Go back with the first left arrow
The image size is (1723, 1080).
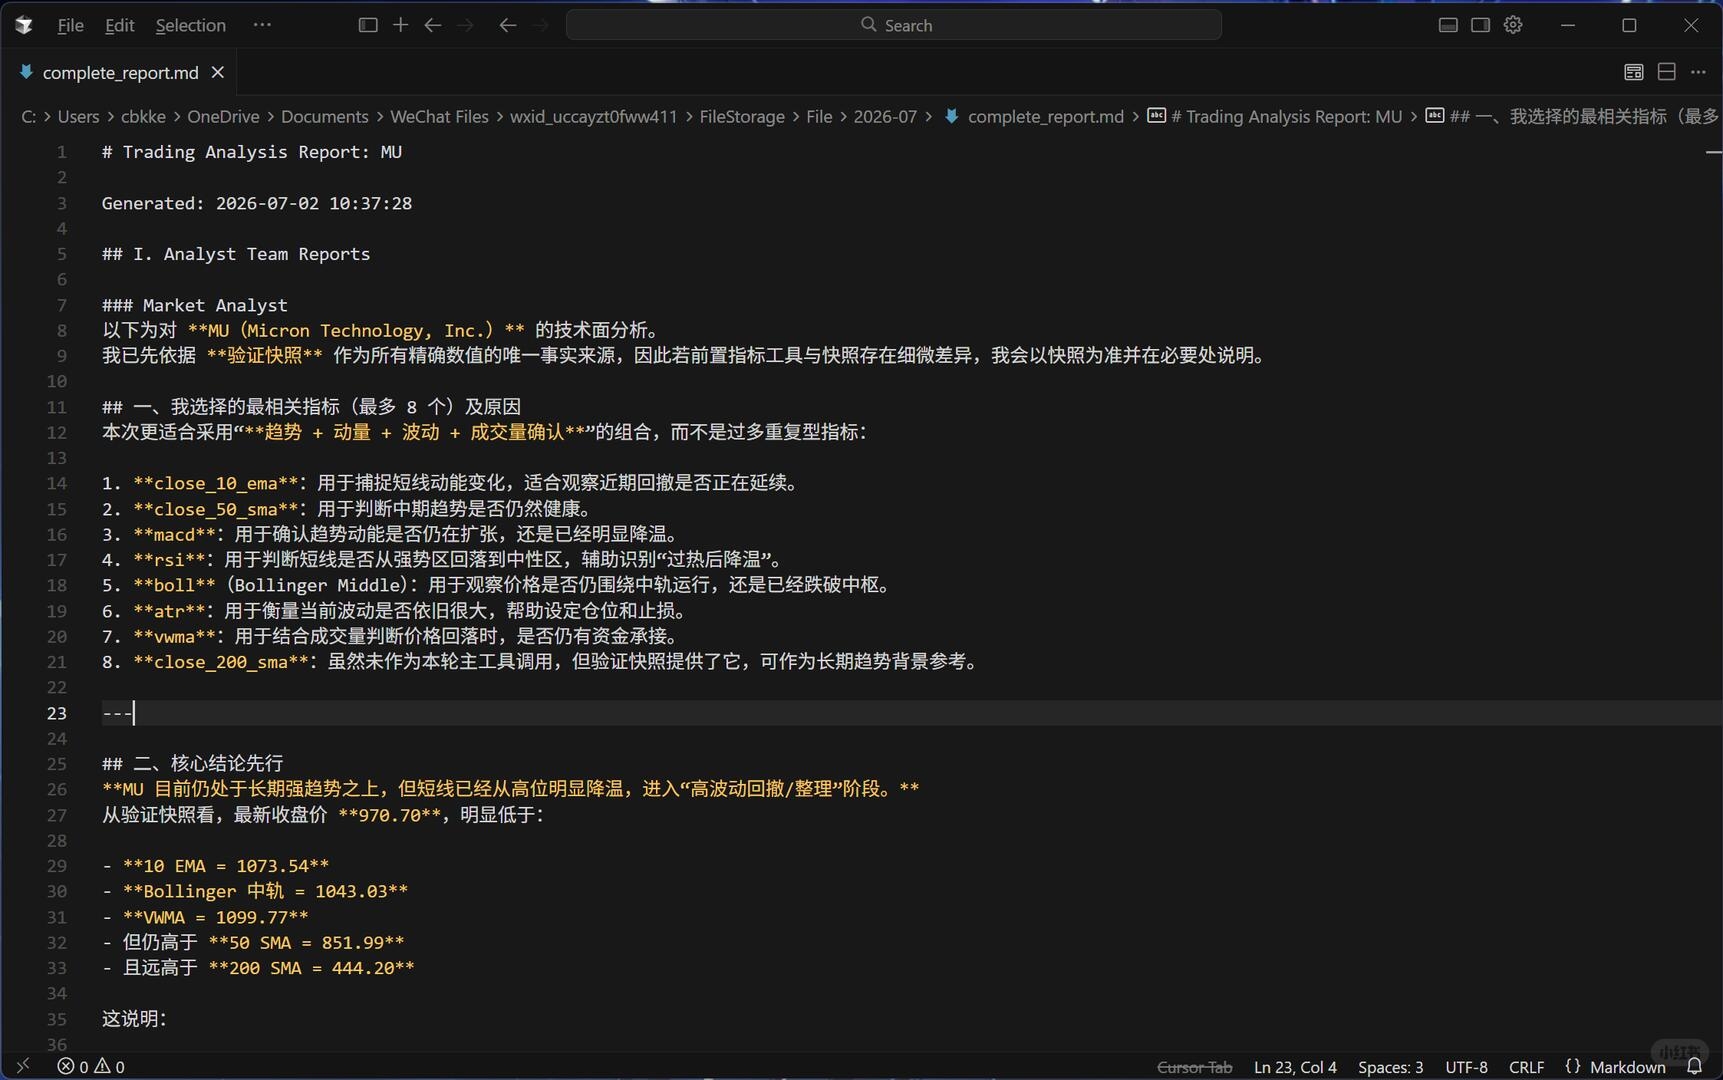point(433,25)
